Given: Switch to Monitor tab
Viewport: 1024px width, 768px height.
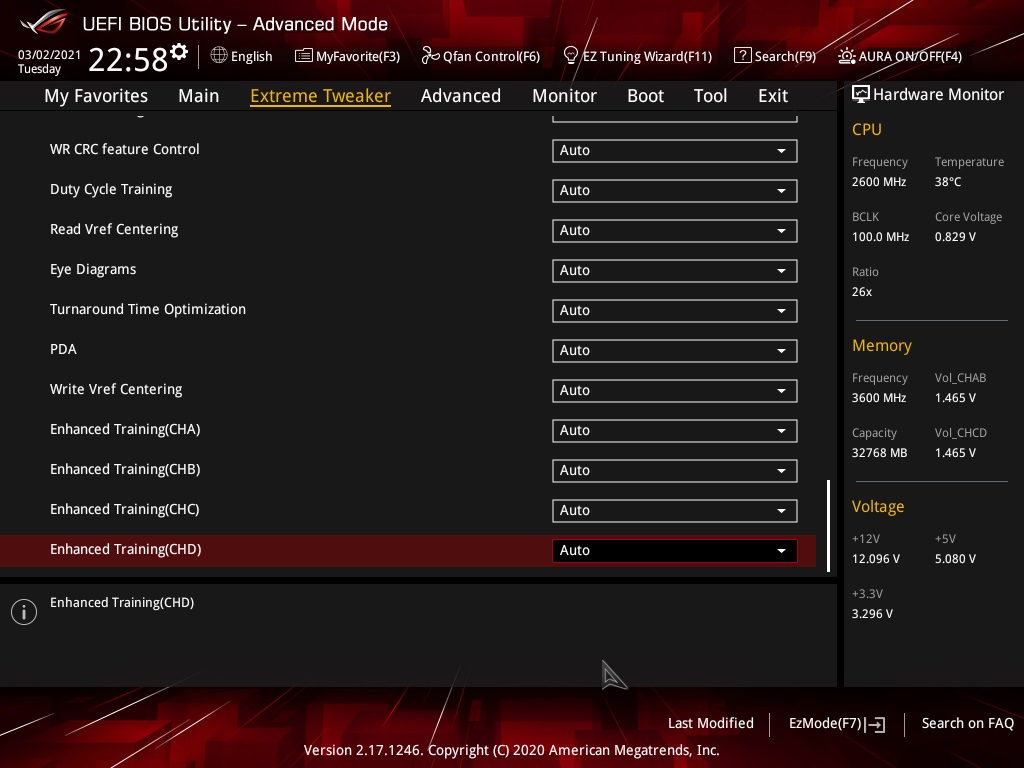Looking at the screenshot, I should (x=564, y=96).
